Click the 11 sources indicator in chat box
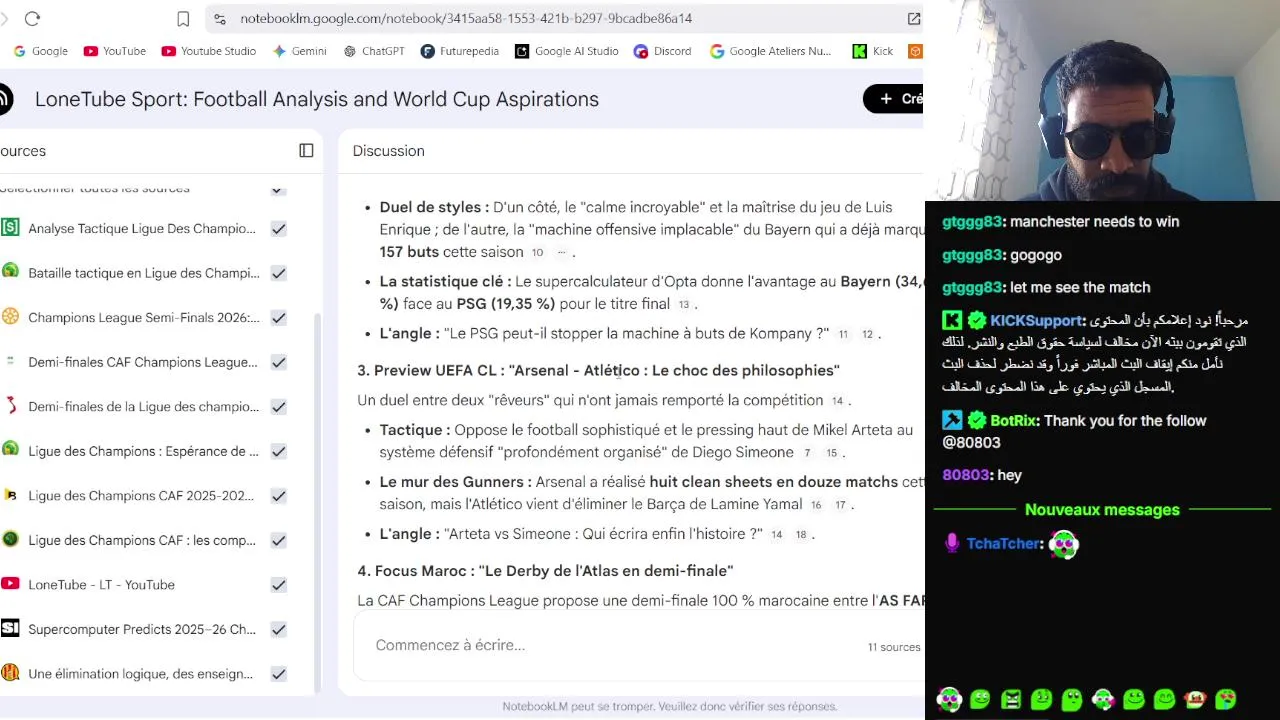Screen dimensions: 1280x720 tap(893, 647)
